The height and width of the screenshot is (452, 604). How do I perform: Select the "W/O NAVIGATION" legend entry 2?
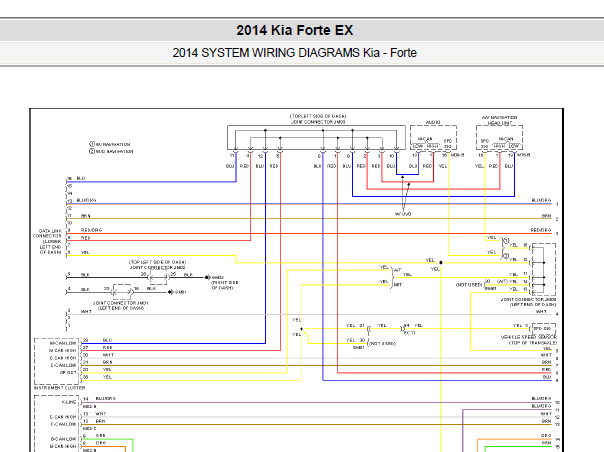coord(111,151)
